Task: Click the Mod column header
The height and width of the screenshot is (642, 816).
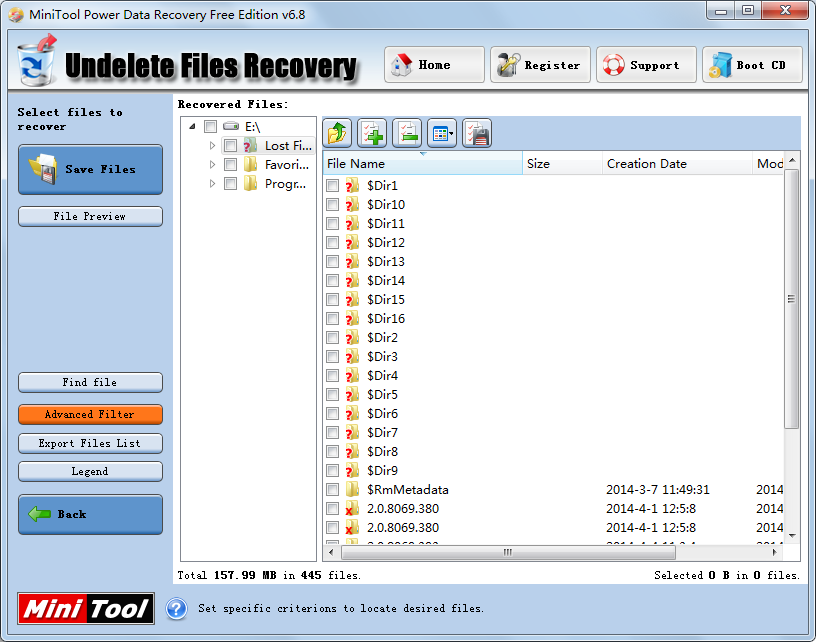Action: (x=769, y=163)
